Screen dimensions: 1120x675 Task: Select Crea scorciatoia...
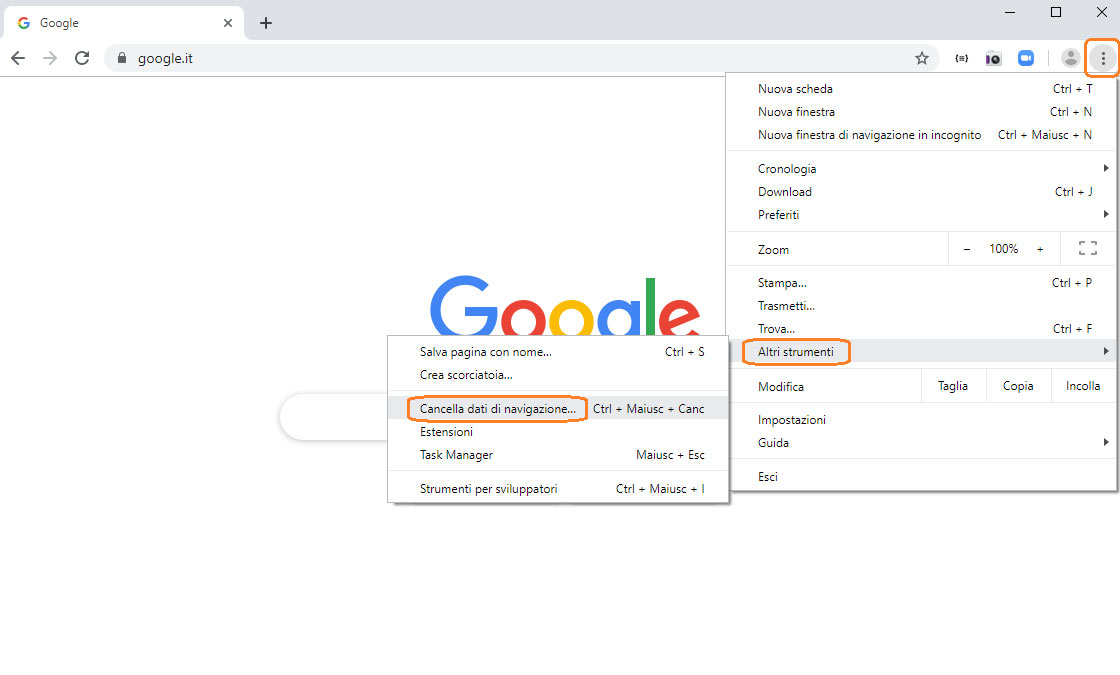click(x=558, y=374)
